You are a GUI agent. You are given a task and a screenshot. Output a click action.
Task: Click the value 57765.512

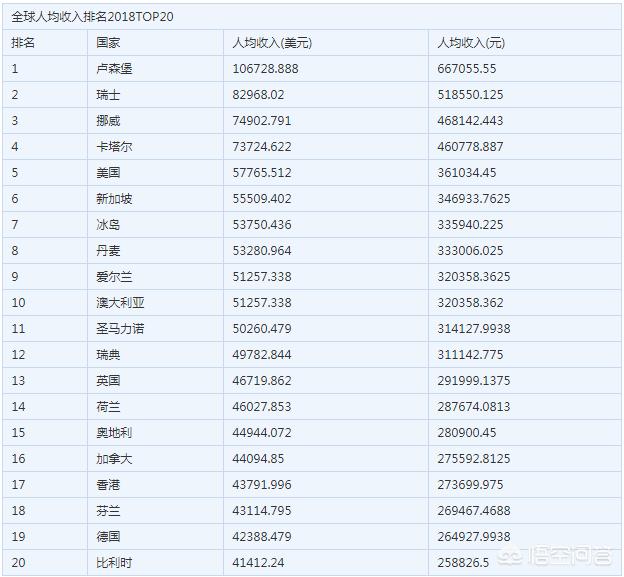(262, 173)
